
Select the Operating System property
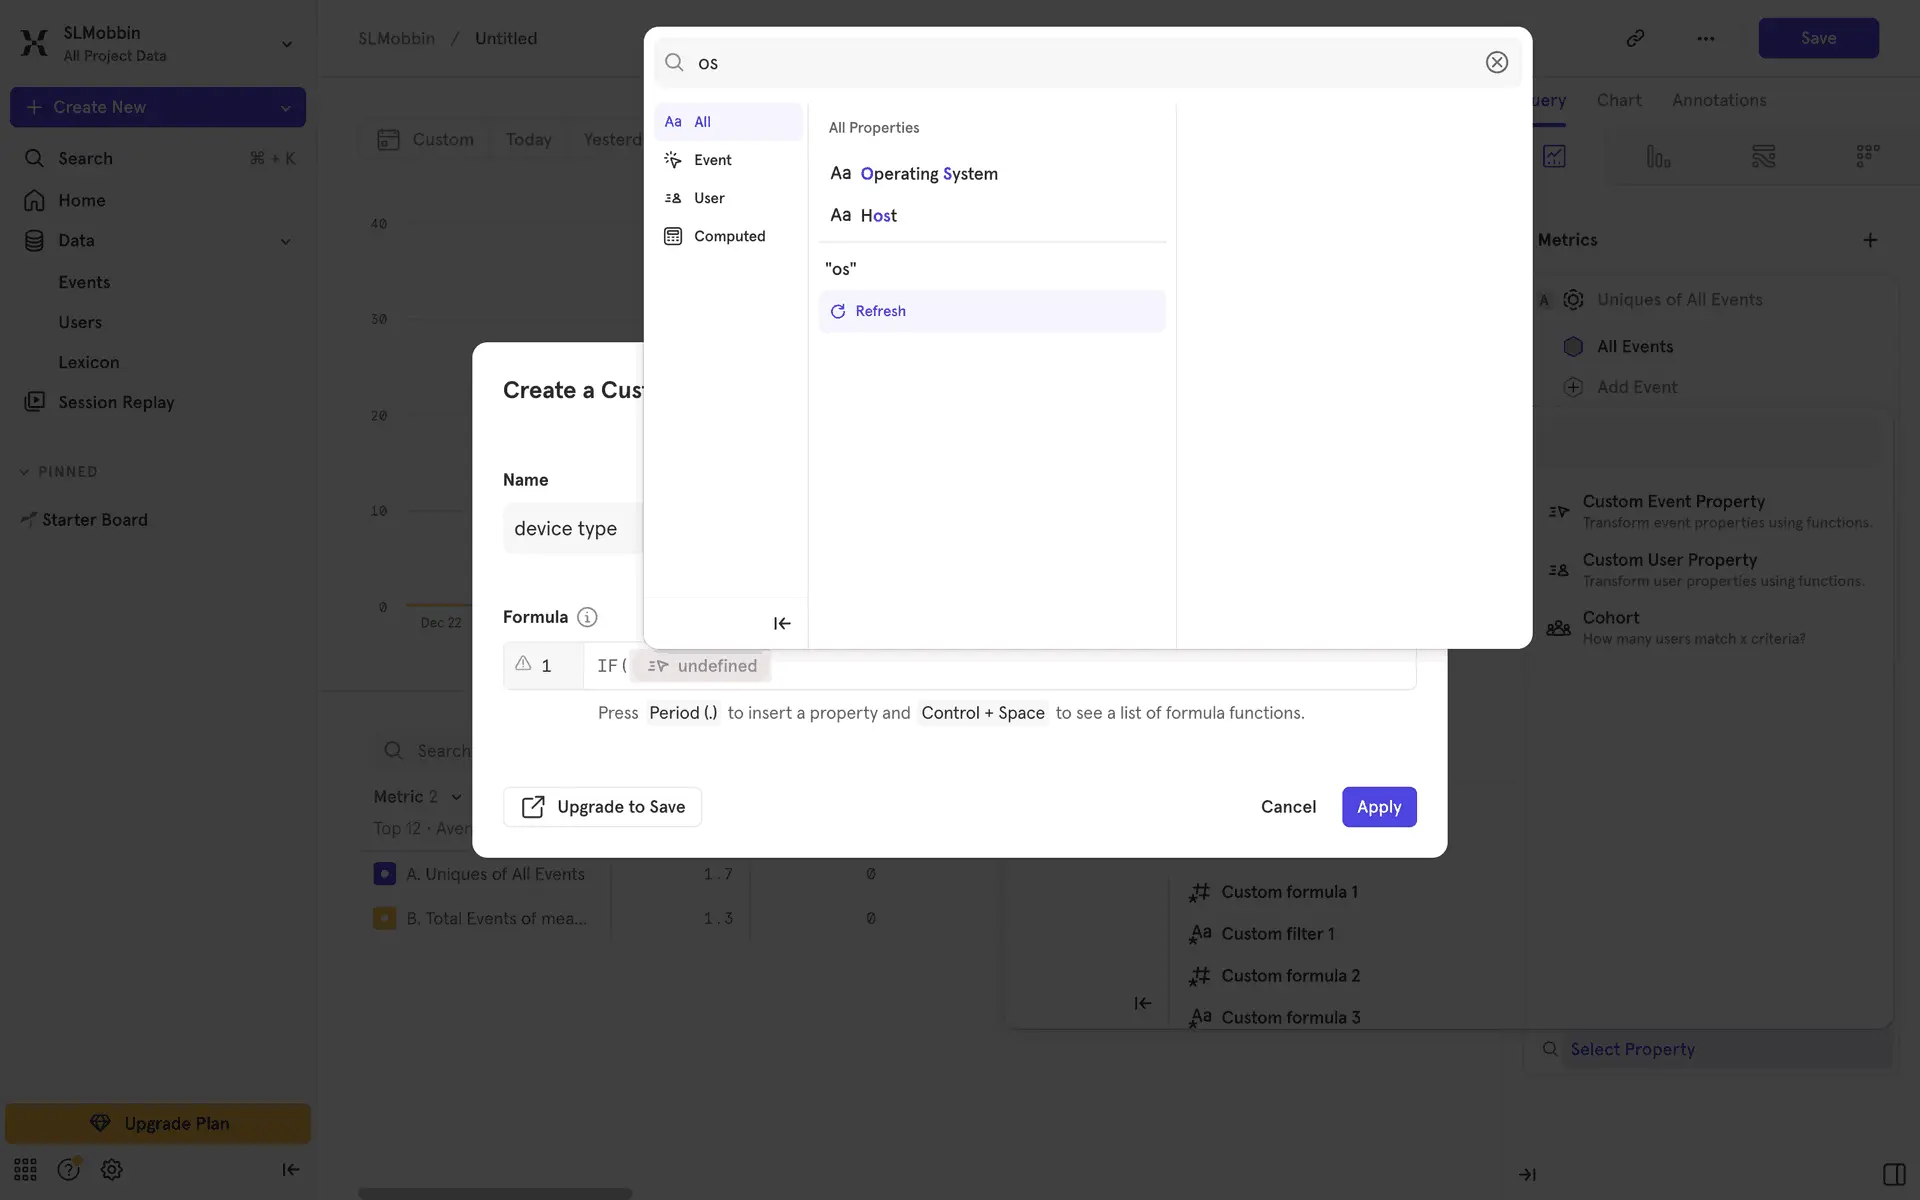[x=928, y=174]
